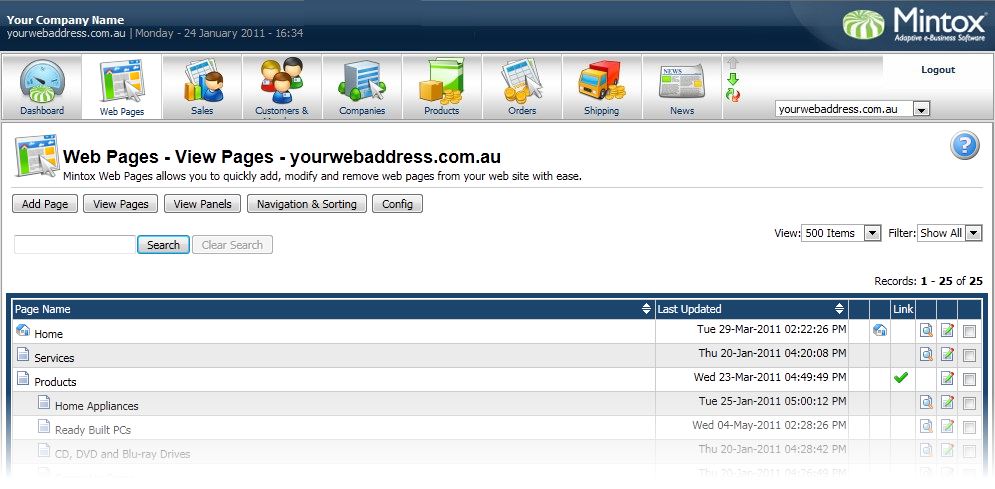
Task: Preview the Home Appliances page
Action: (x=926, y=403)
